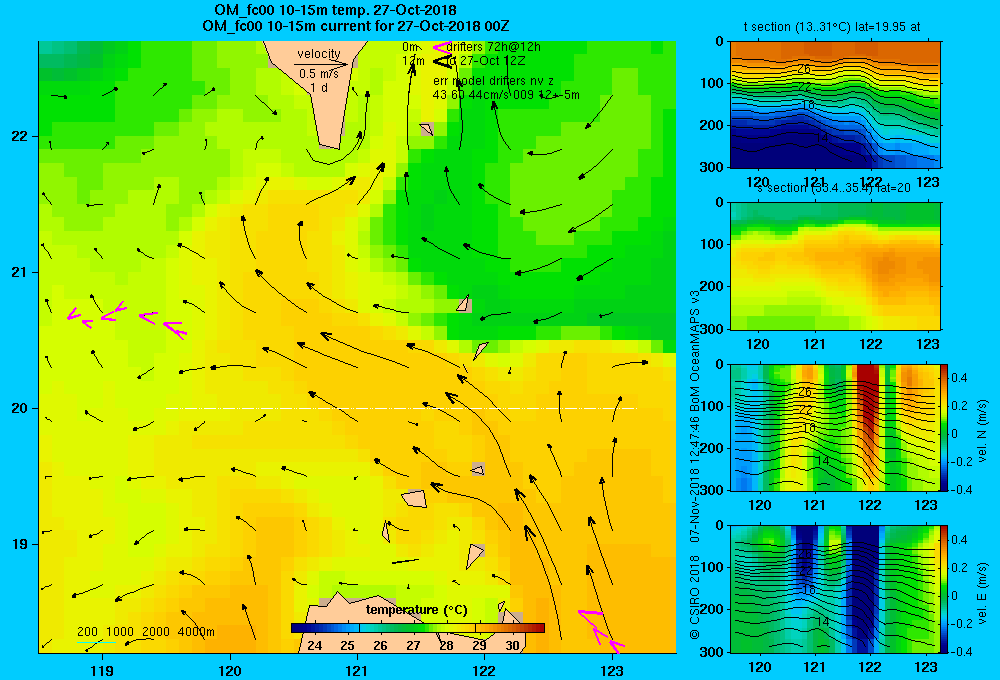Open the t section temperature panel
The image size is (1000, 680).
pyautogui.click(x=835, y=104)
